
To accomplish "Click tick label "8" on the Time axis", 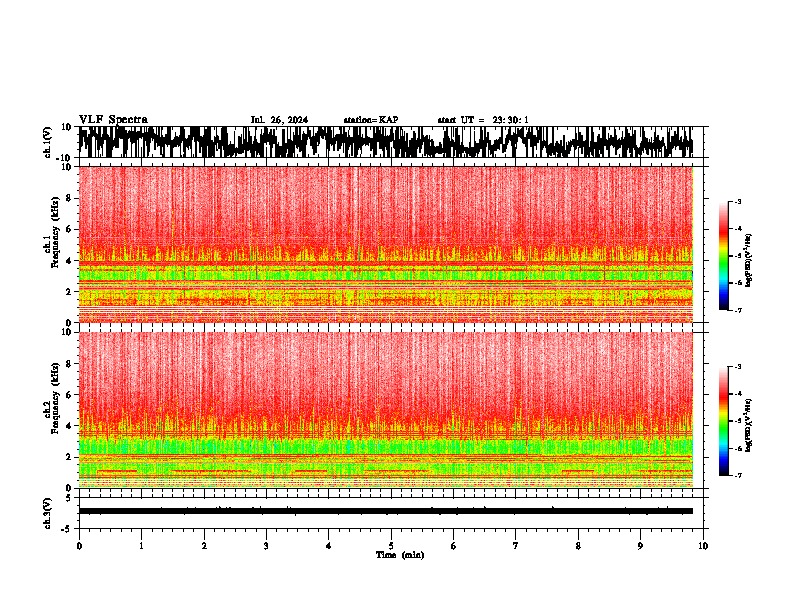I will [578, 546].
